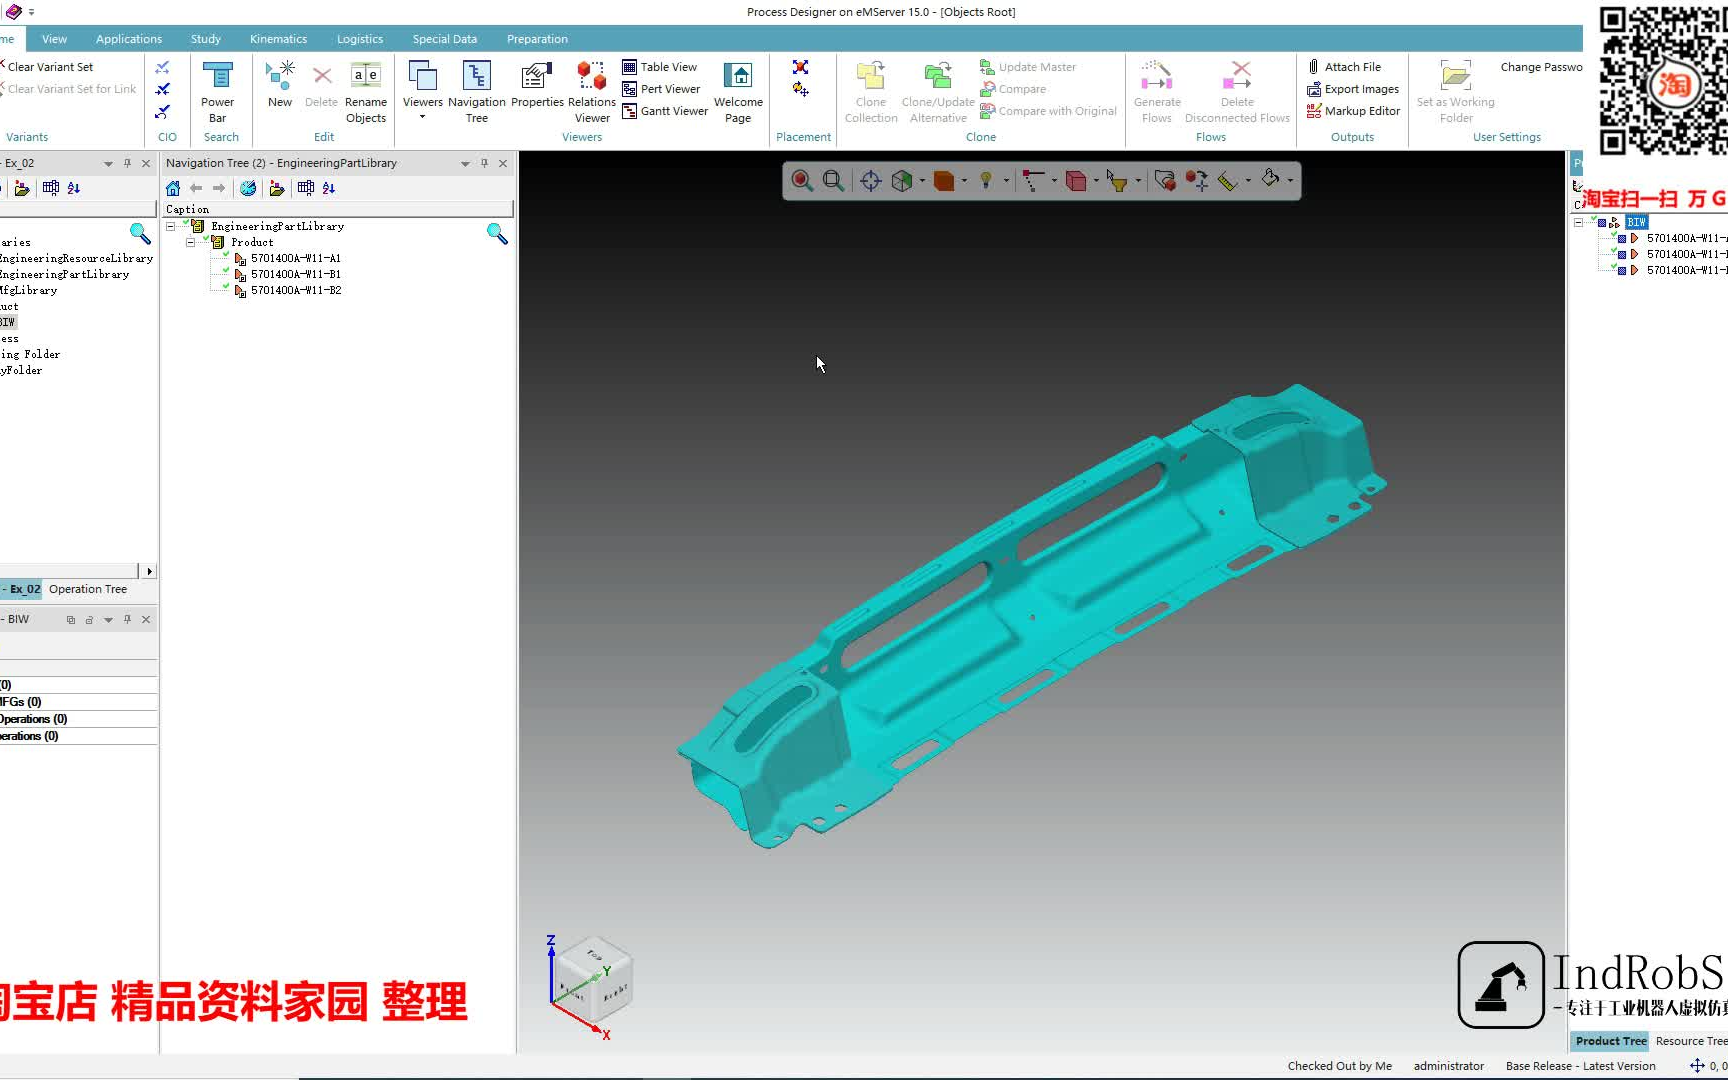Select 5701400A-W11-B1 in Navigation Tree
This screenshot has height=1080, width=1728.
coord(296,274)
